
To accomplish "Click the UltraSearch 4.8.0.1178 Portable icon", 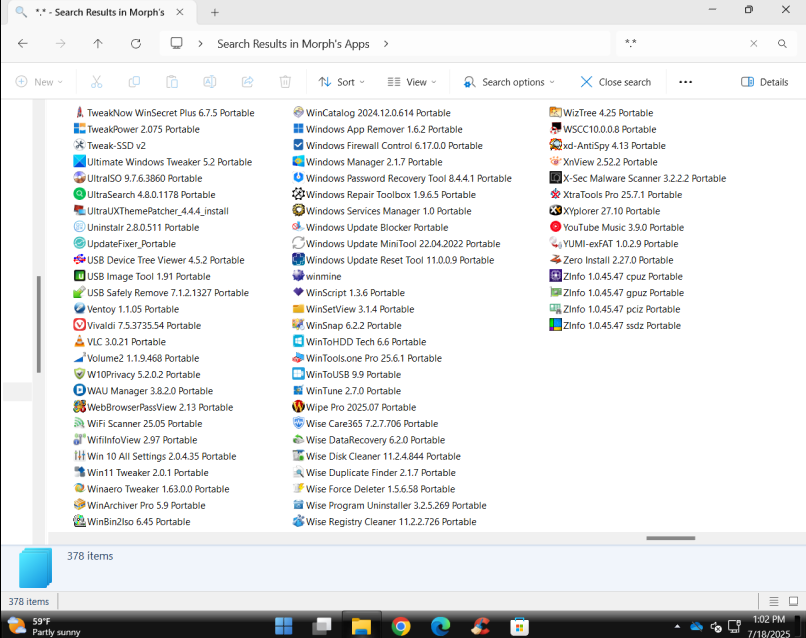I will (79, 194).
